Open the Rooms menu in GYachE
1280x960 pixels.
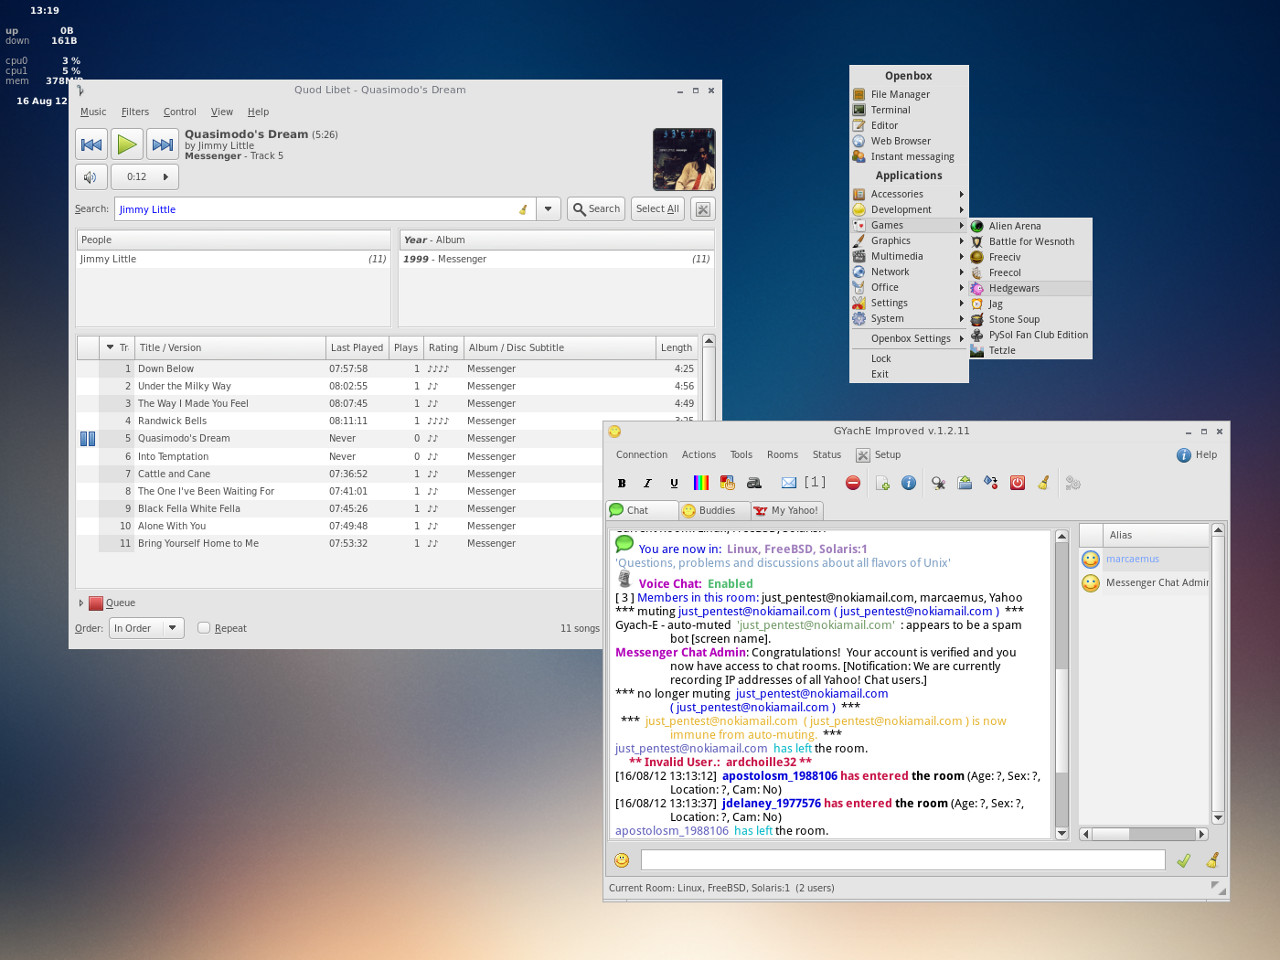click(x=782, y=455)
